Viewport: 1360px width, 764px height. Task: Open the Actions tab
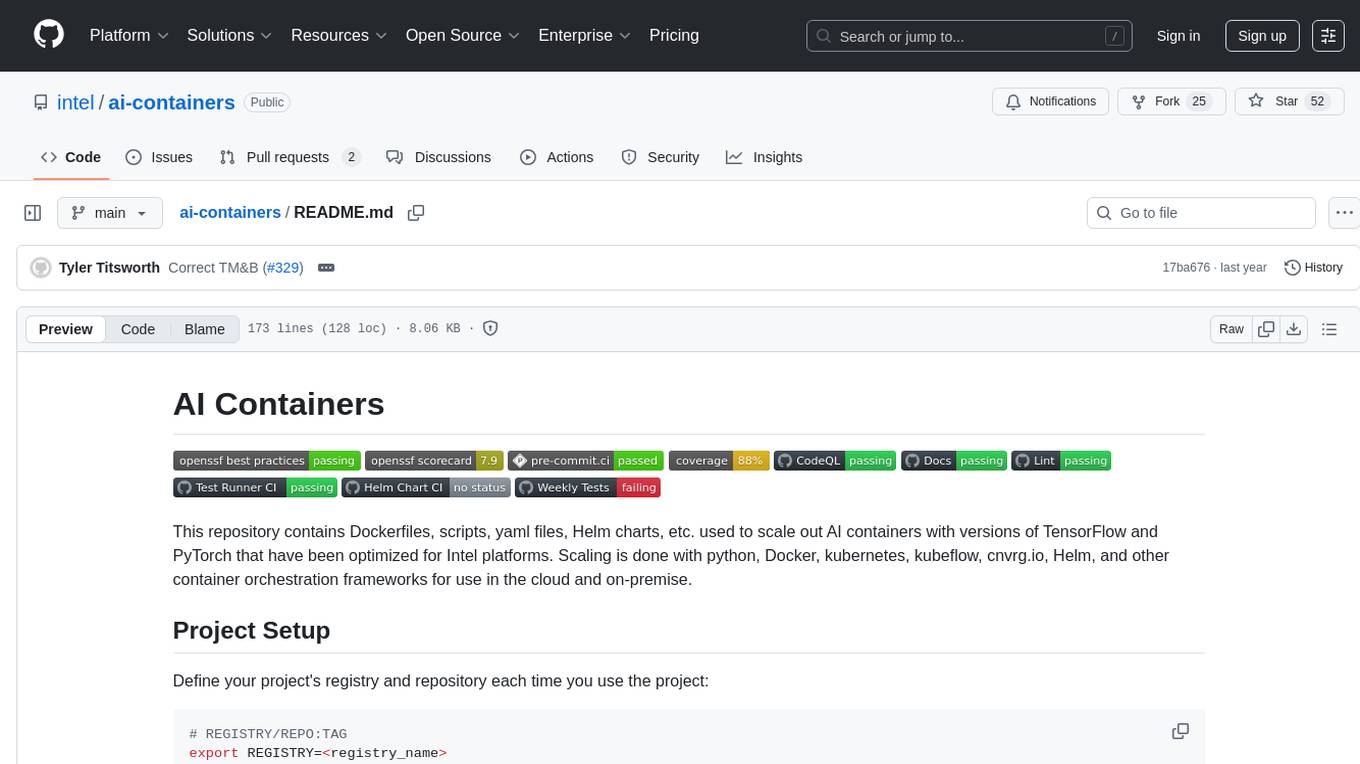click(557, 157)
